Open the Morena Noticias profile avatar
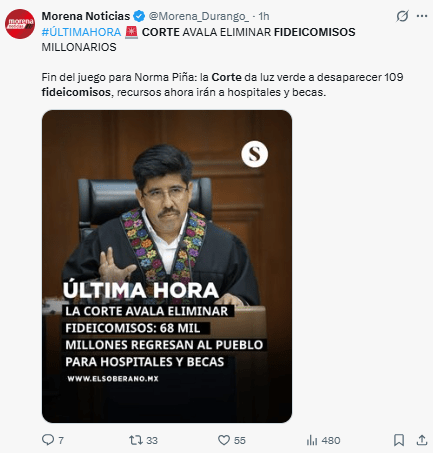Image resolution: width=433 pixels, height=453 pixels. coord(20,24)
